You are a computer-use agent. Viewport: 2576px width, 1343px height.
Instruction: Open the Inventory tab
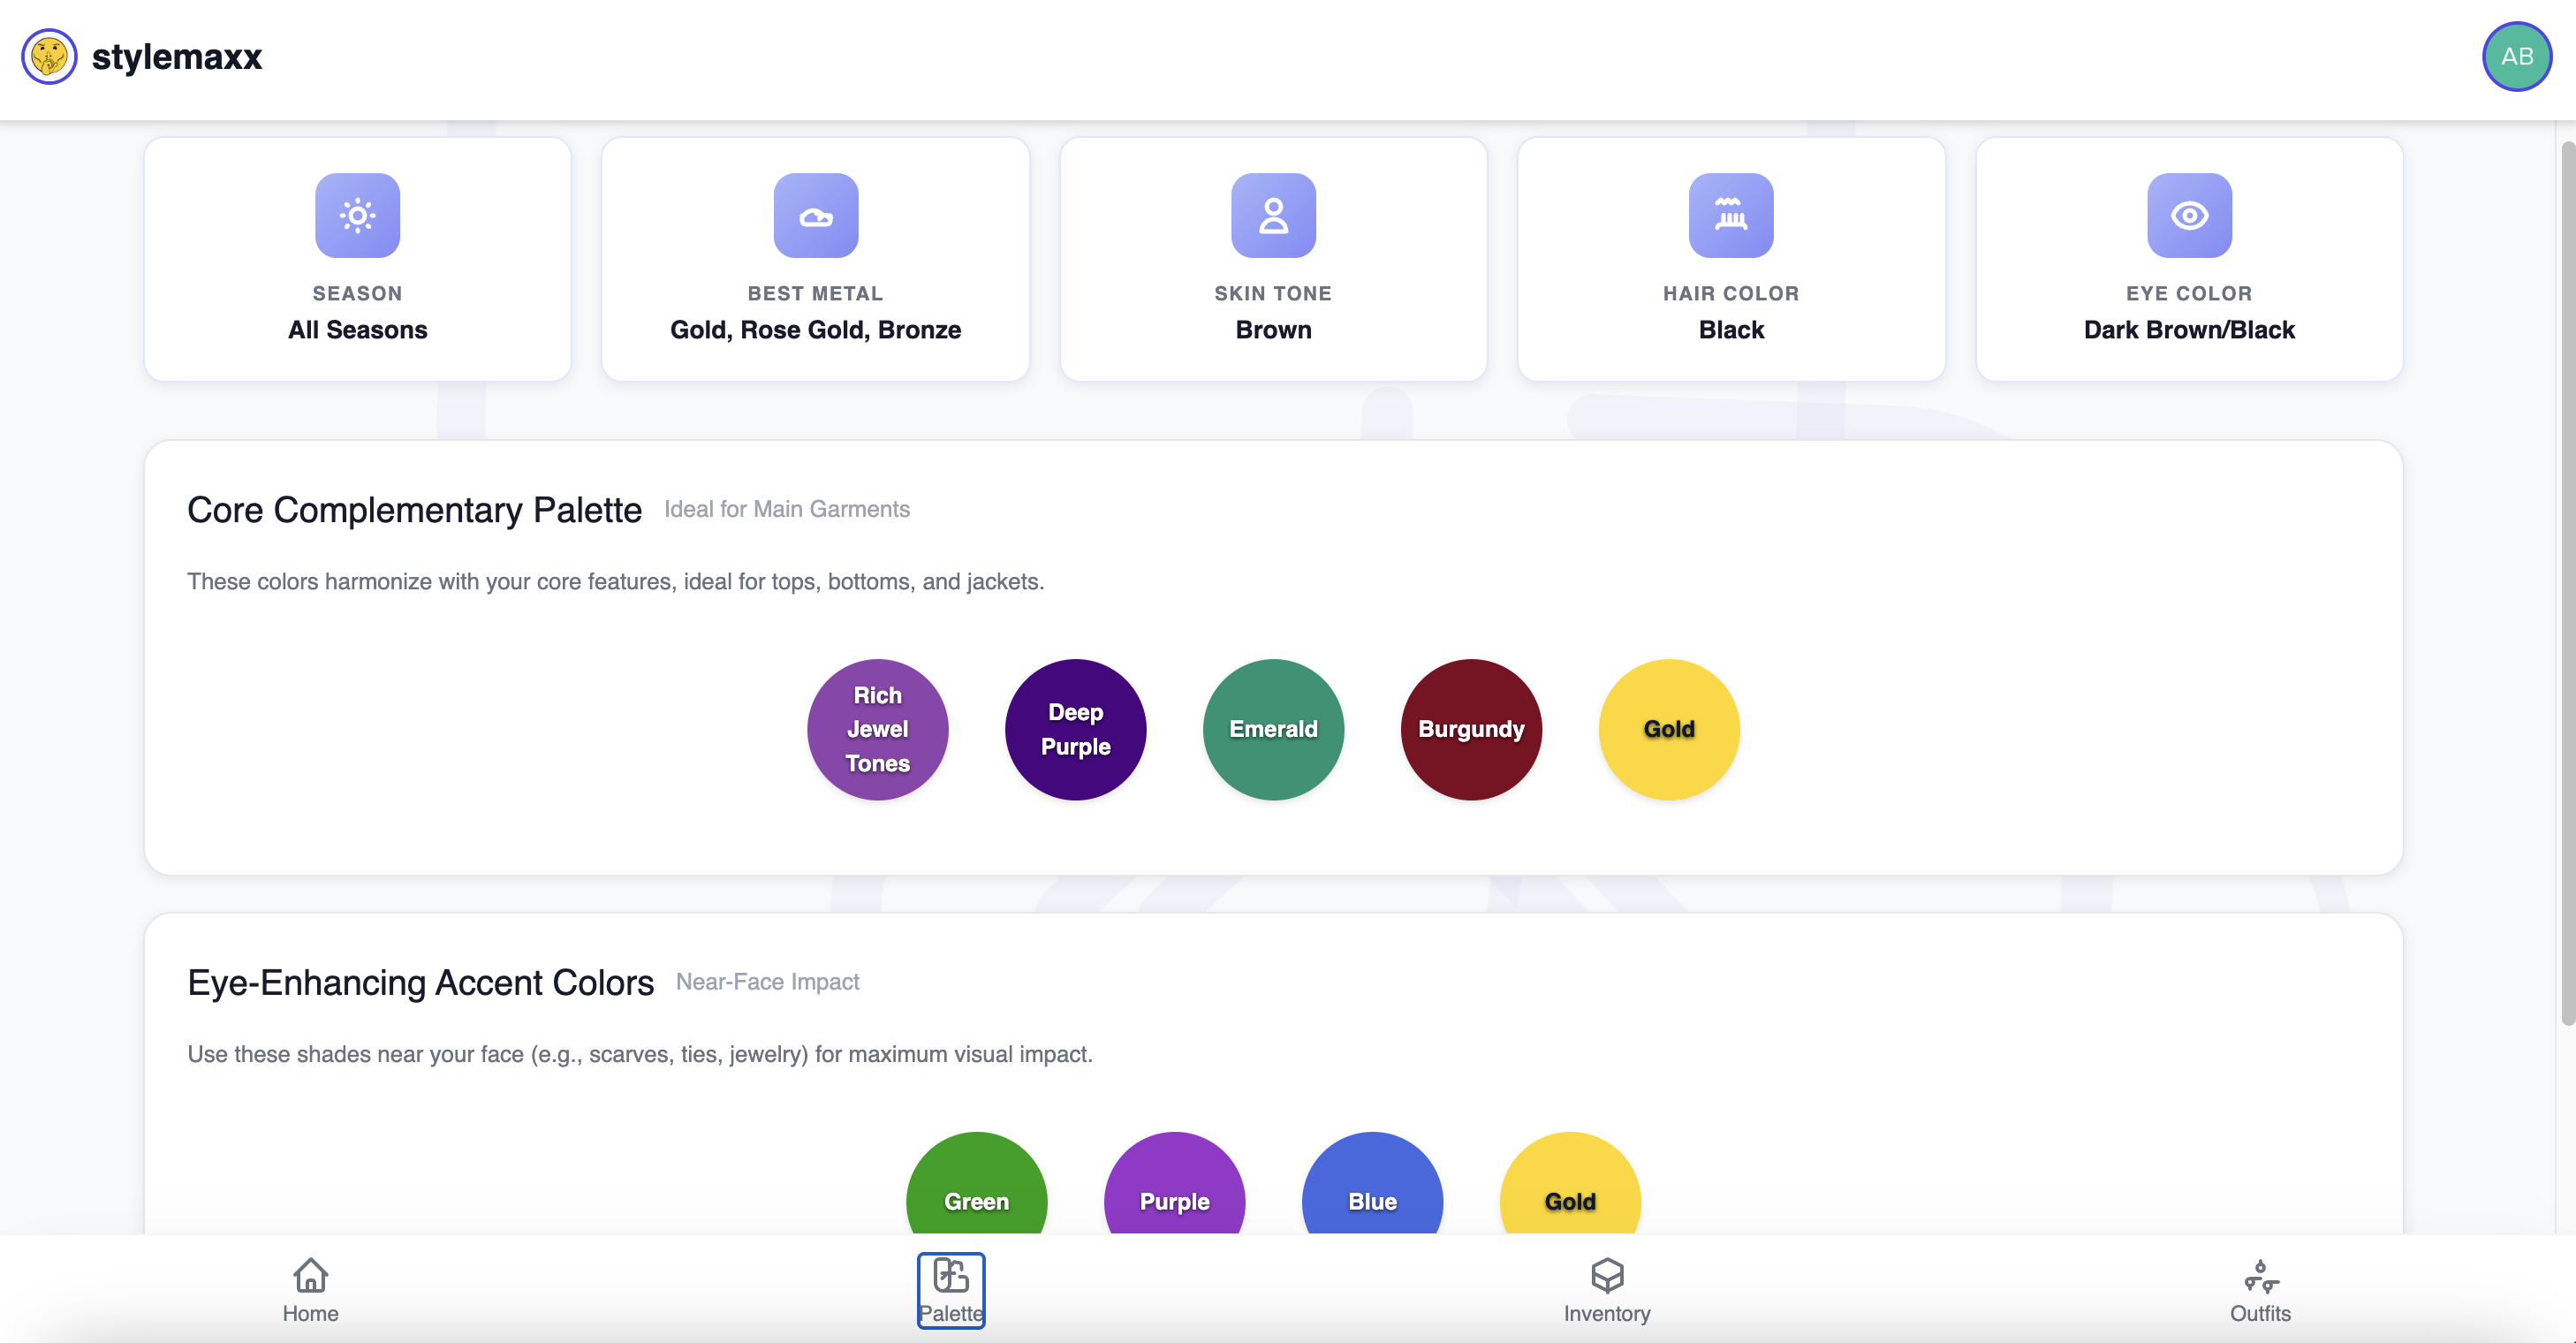(1606, 1290)
